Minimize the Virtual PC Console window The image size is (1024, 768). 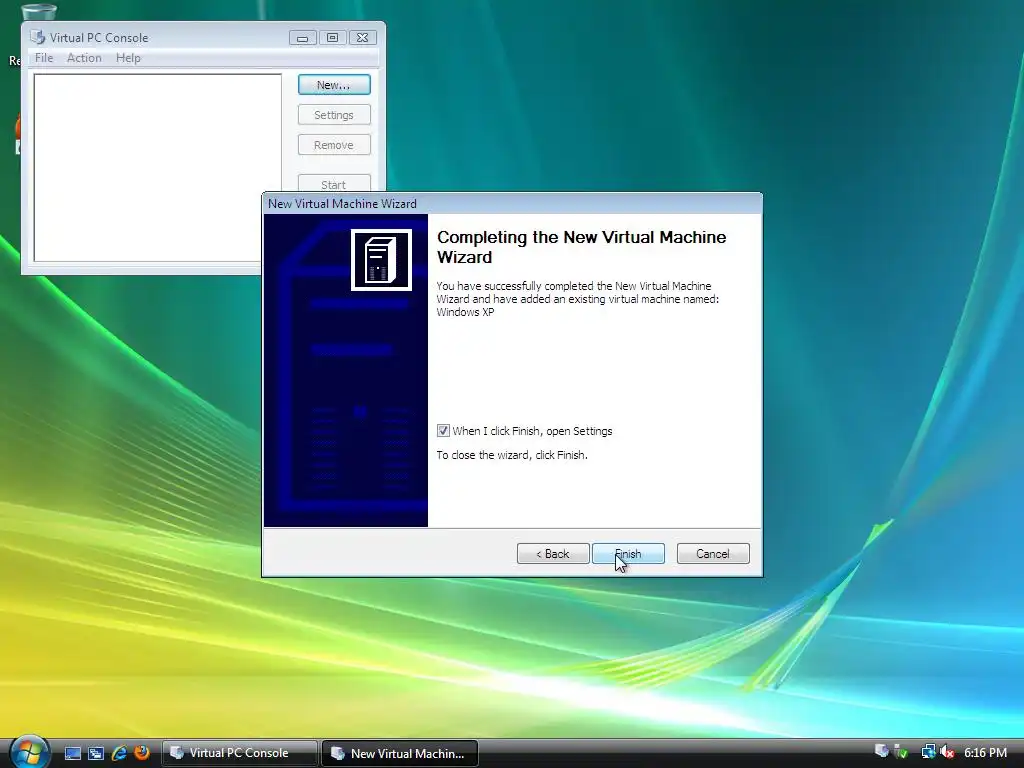302,38
